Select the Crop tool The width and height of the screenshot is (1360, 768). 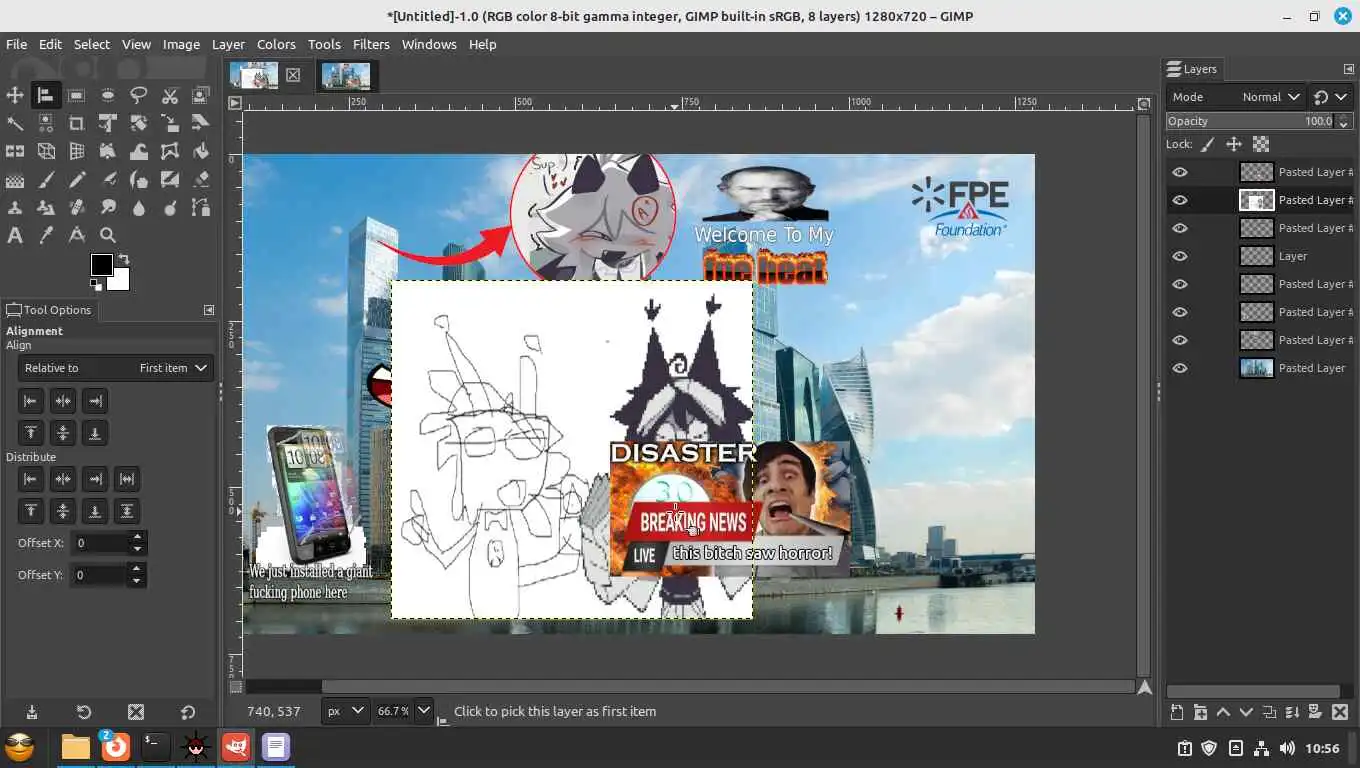click(x=77, y=124)
